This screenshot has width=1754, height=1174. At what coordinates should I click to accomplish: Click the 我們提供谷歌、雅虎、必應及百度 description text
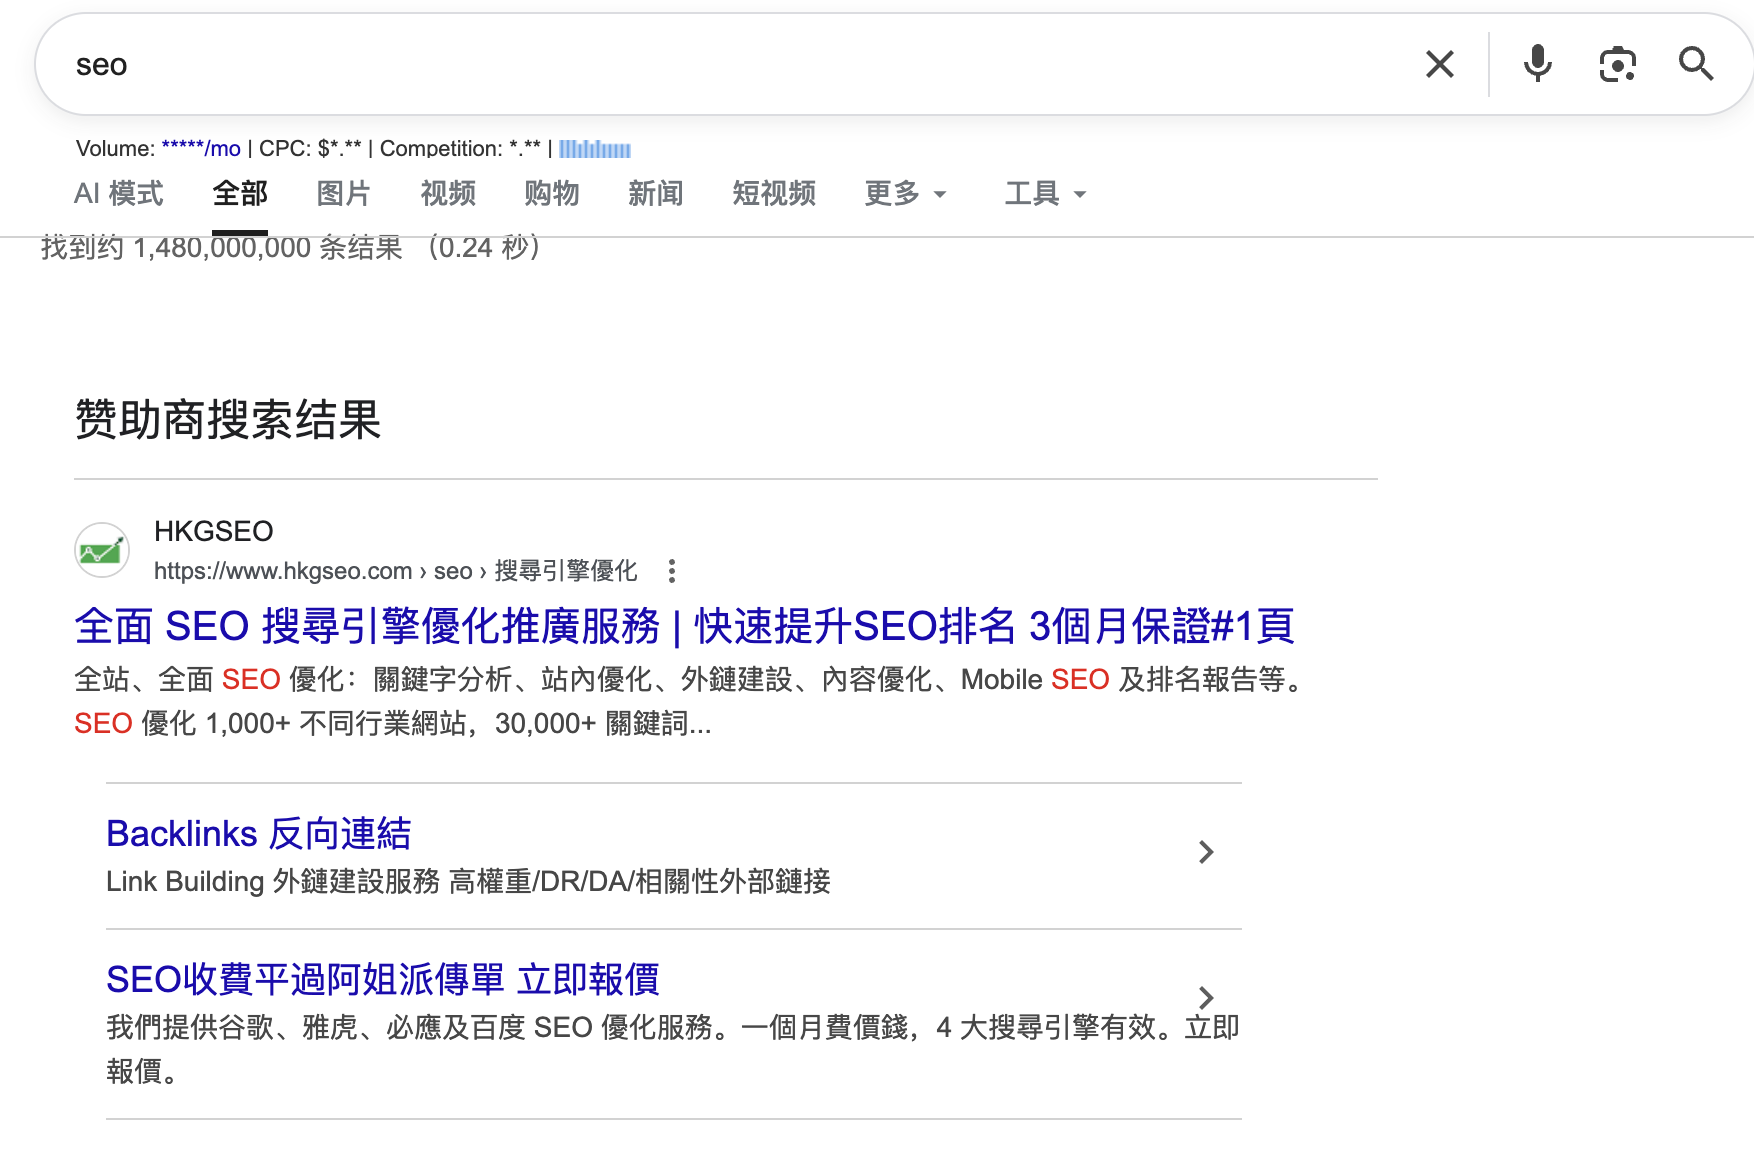click(673, 1049)
